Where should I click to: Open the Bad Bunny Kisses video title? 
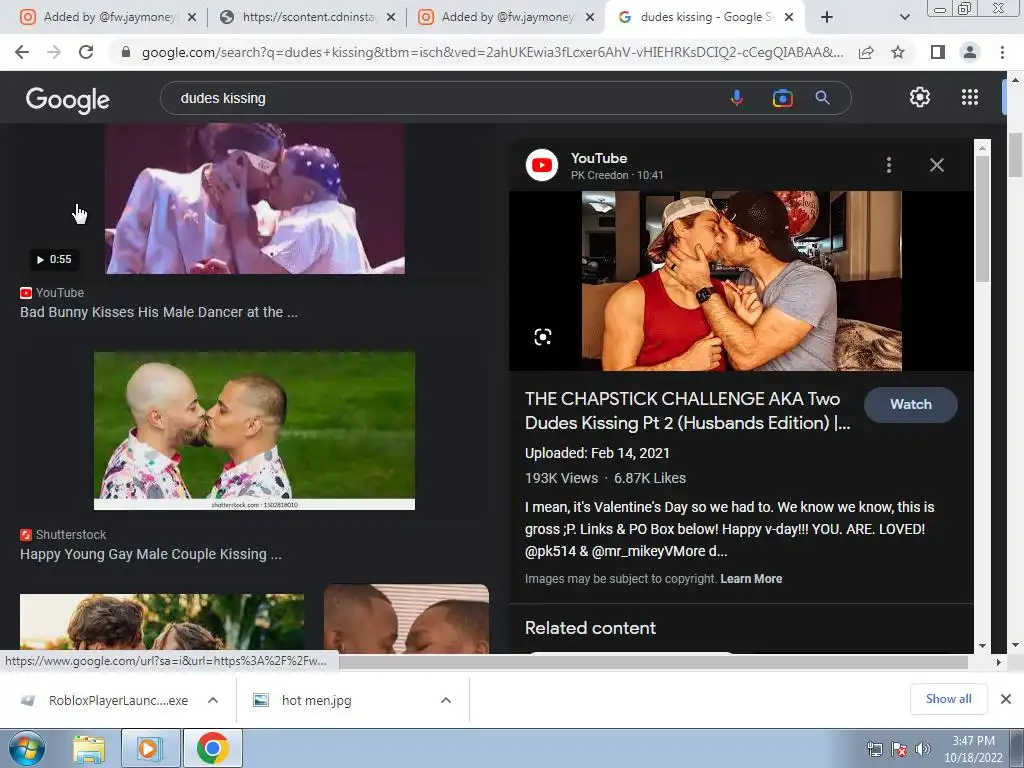click(159, 312)
